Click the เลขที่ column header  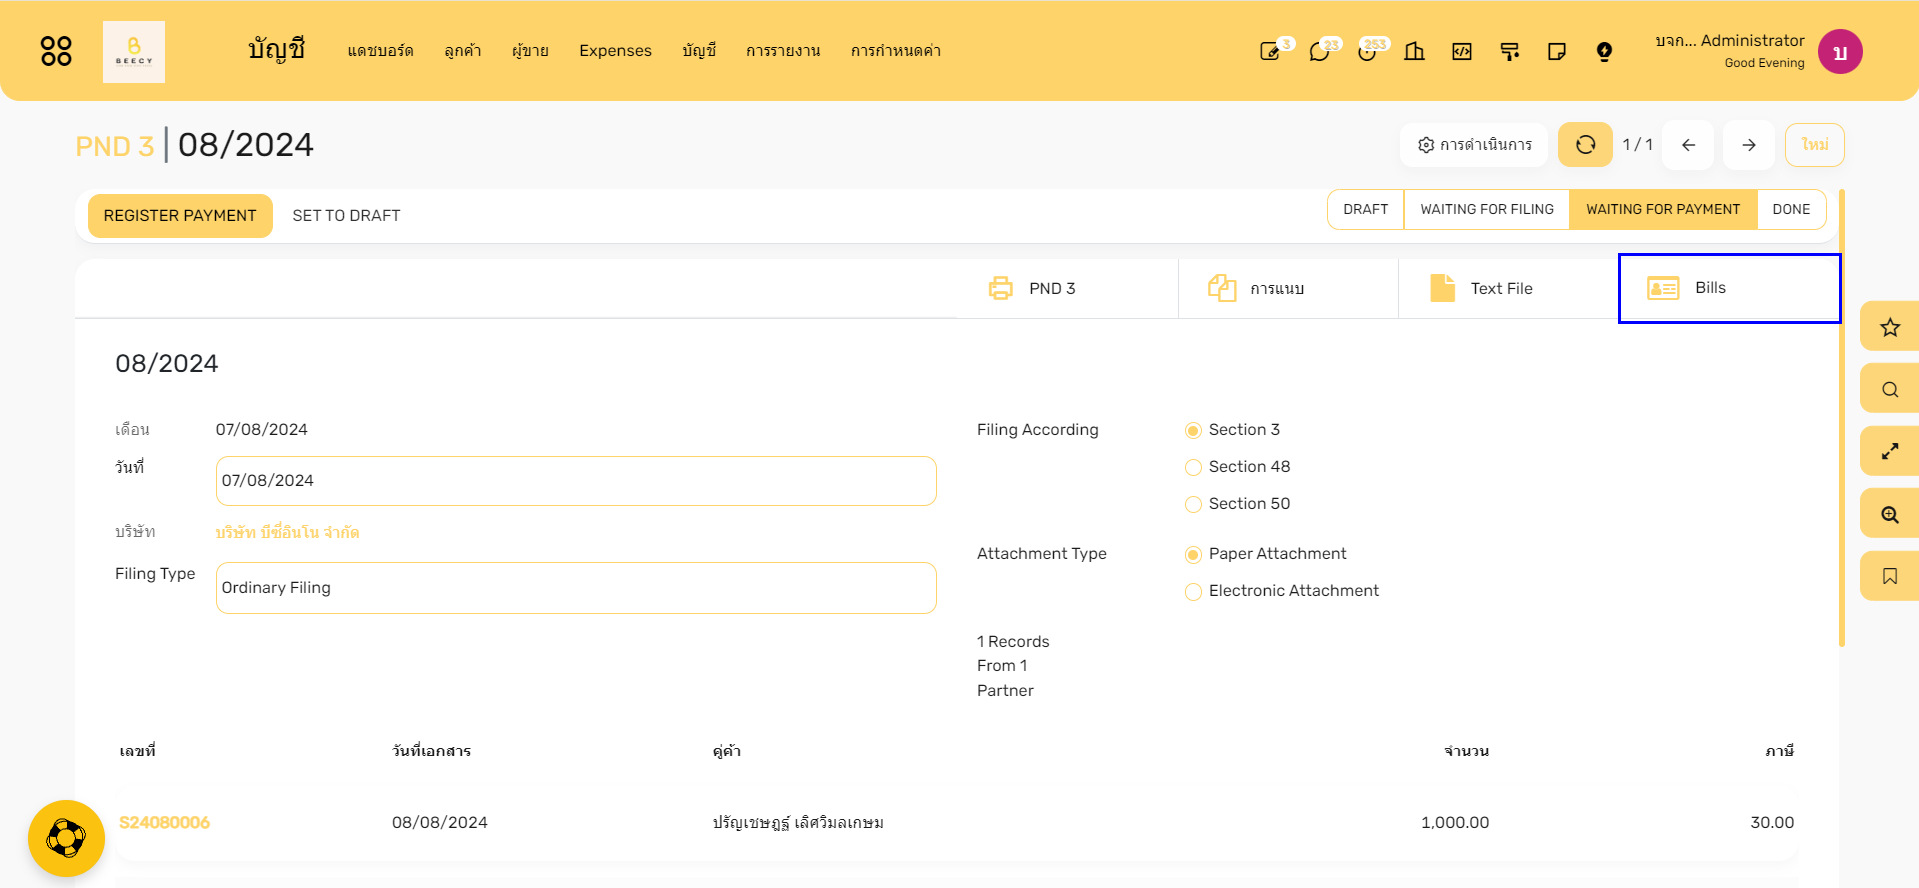137,751
